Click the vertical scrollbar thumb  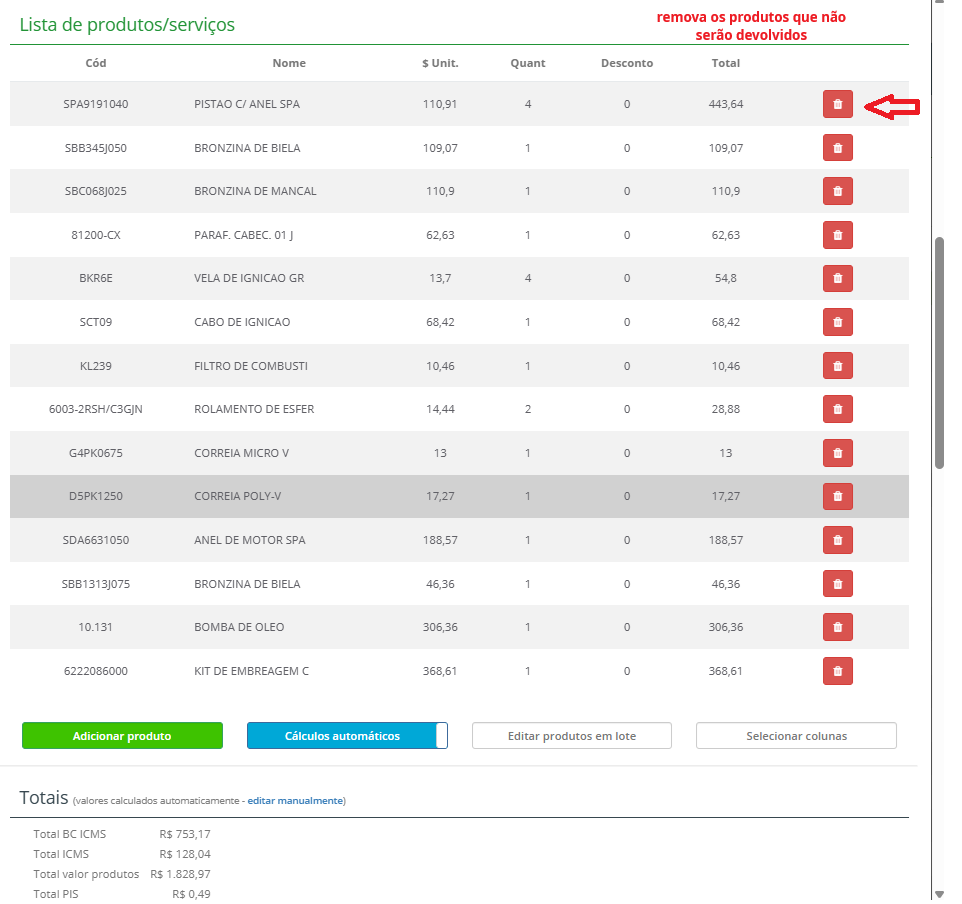pyautogui.click(x=939, y=353)
